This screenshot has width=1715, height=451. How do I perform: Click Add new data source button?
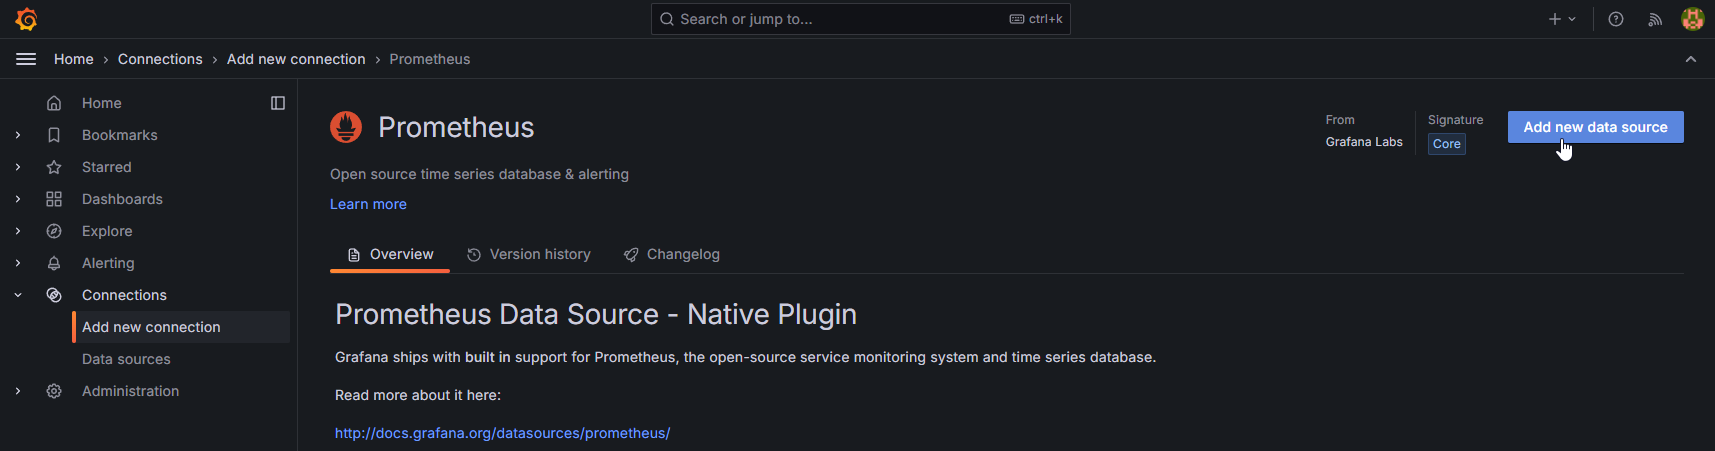tap(1594, 127)
